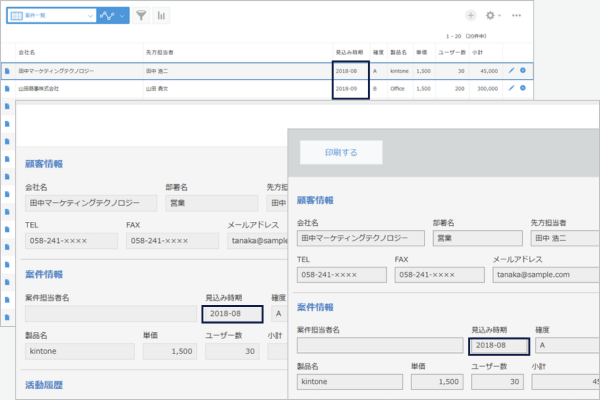Click FAX field in the print window
The height and width of the screenshot is (400, 600).
(x=440, y=275)
